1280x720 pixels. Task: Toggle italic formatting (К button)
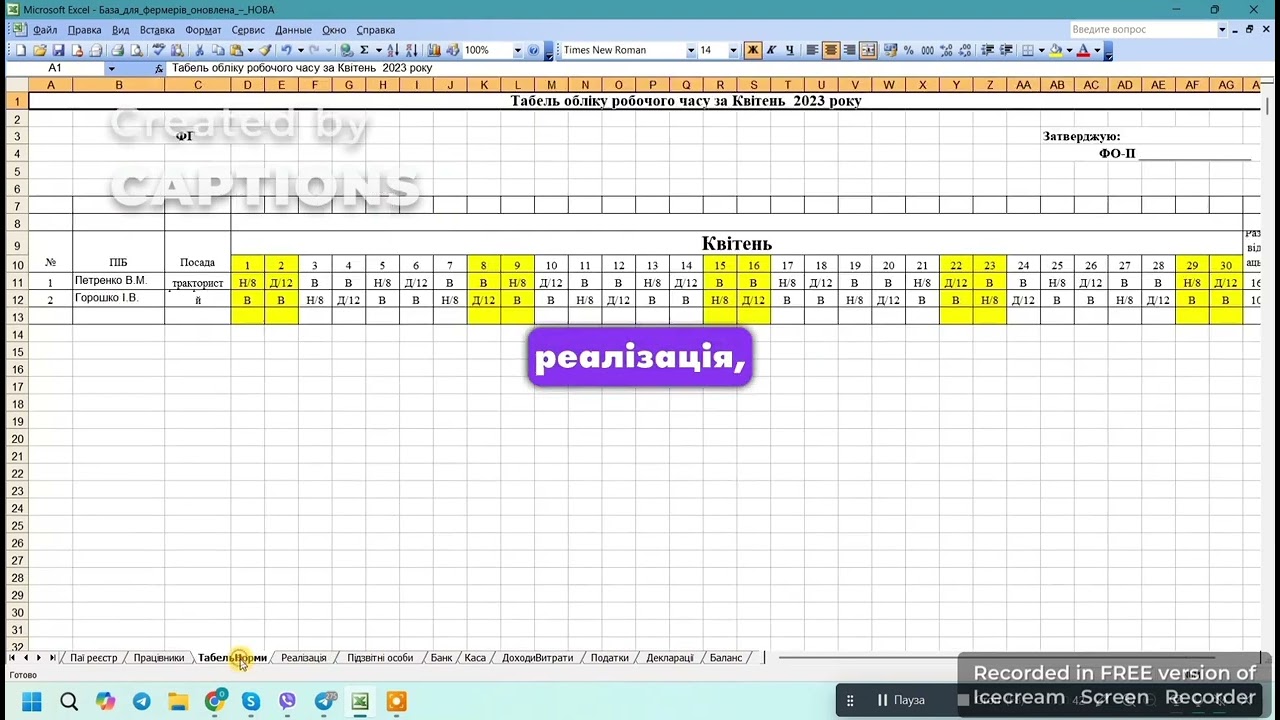(771, 50)
